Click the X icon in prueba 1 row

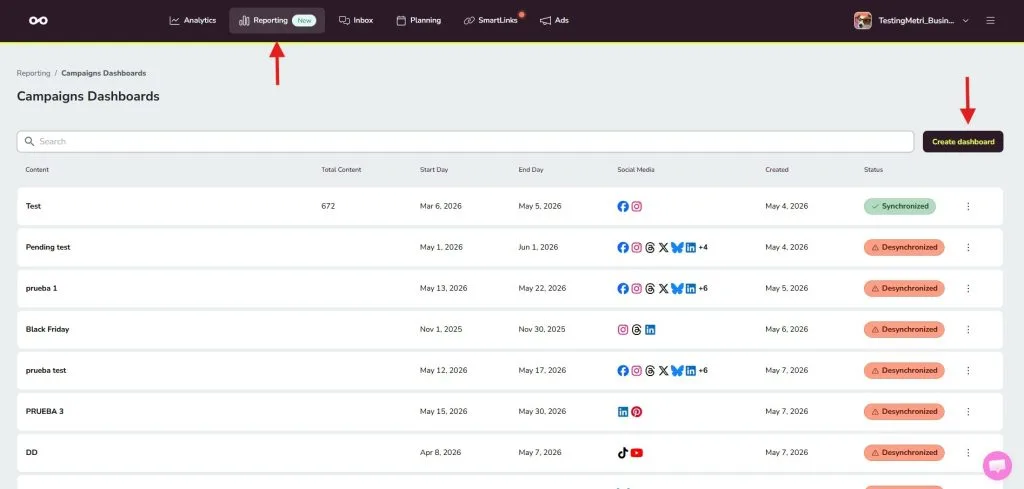pos(664,289)
